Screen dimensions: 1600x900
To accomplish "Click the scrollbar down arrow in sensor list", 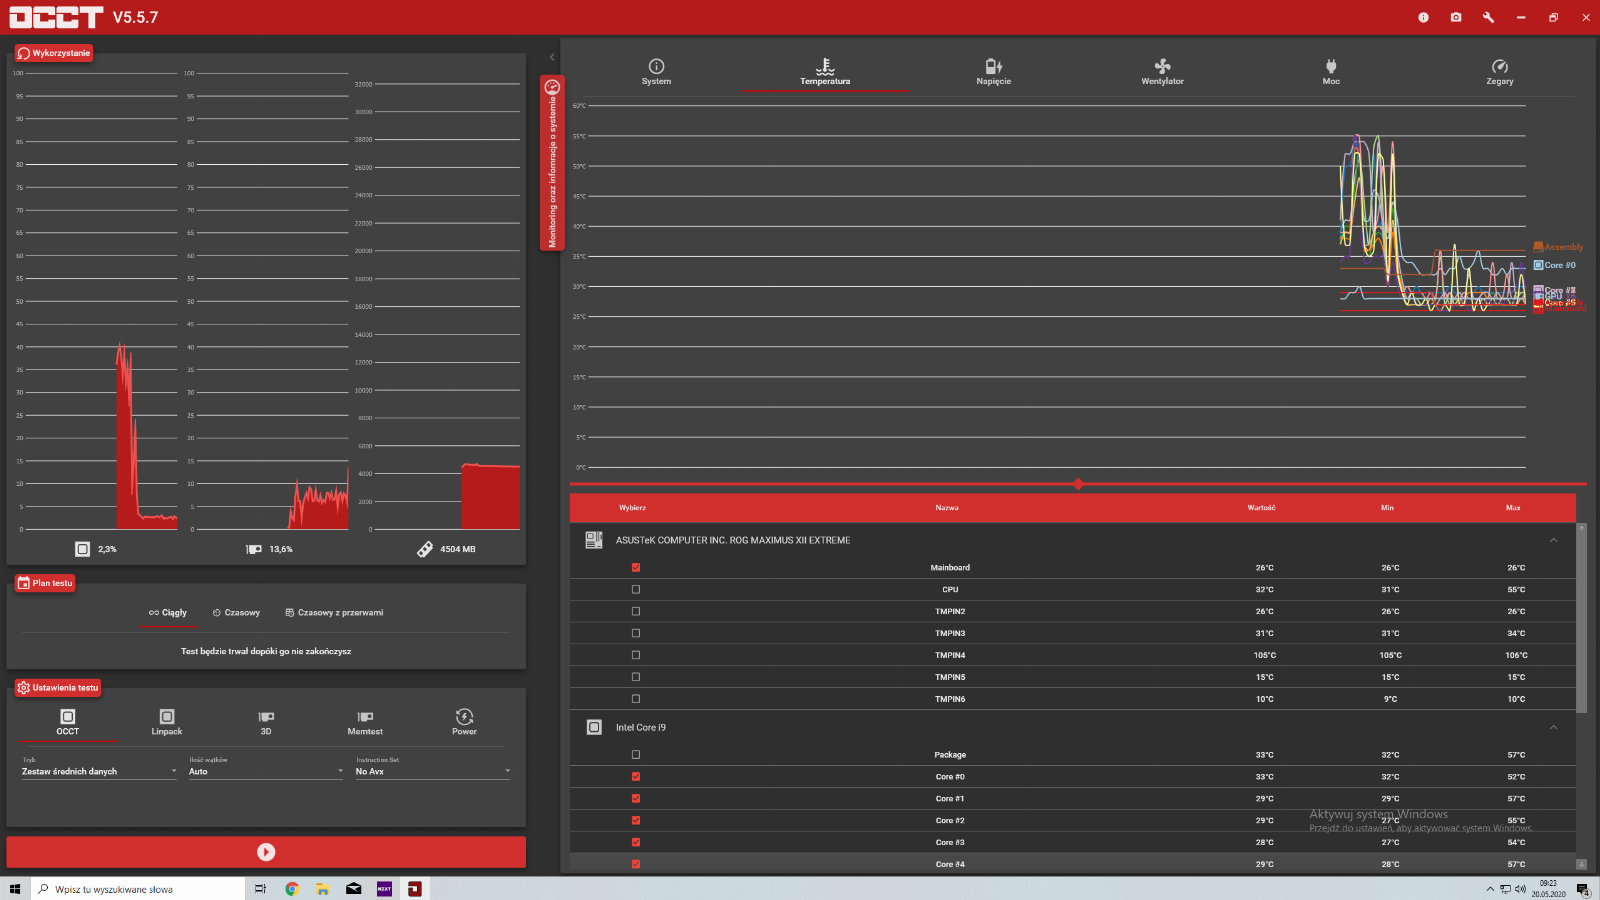I will click(x=1581, y=864).
